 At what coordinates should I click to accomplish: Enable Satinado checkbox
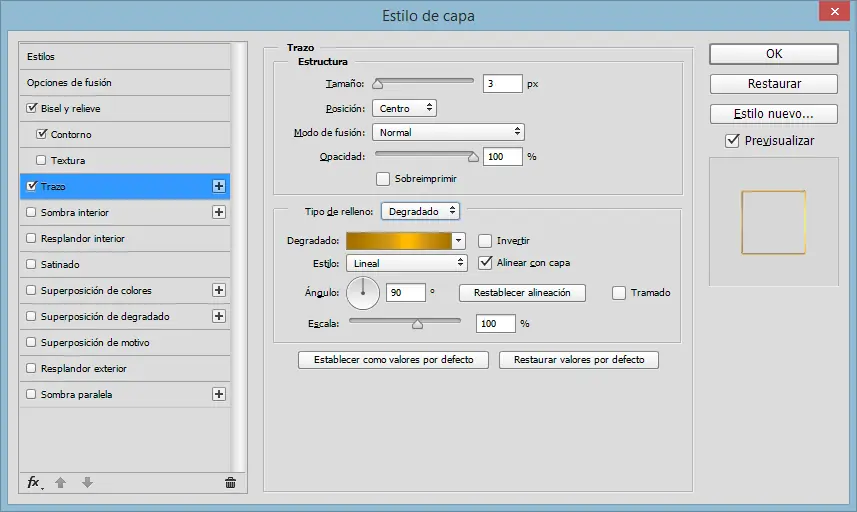point(31,264)
